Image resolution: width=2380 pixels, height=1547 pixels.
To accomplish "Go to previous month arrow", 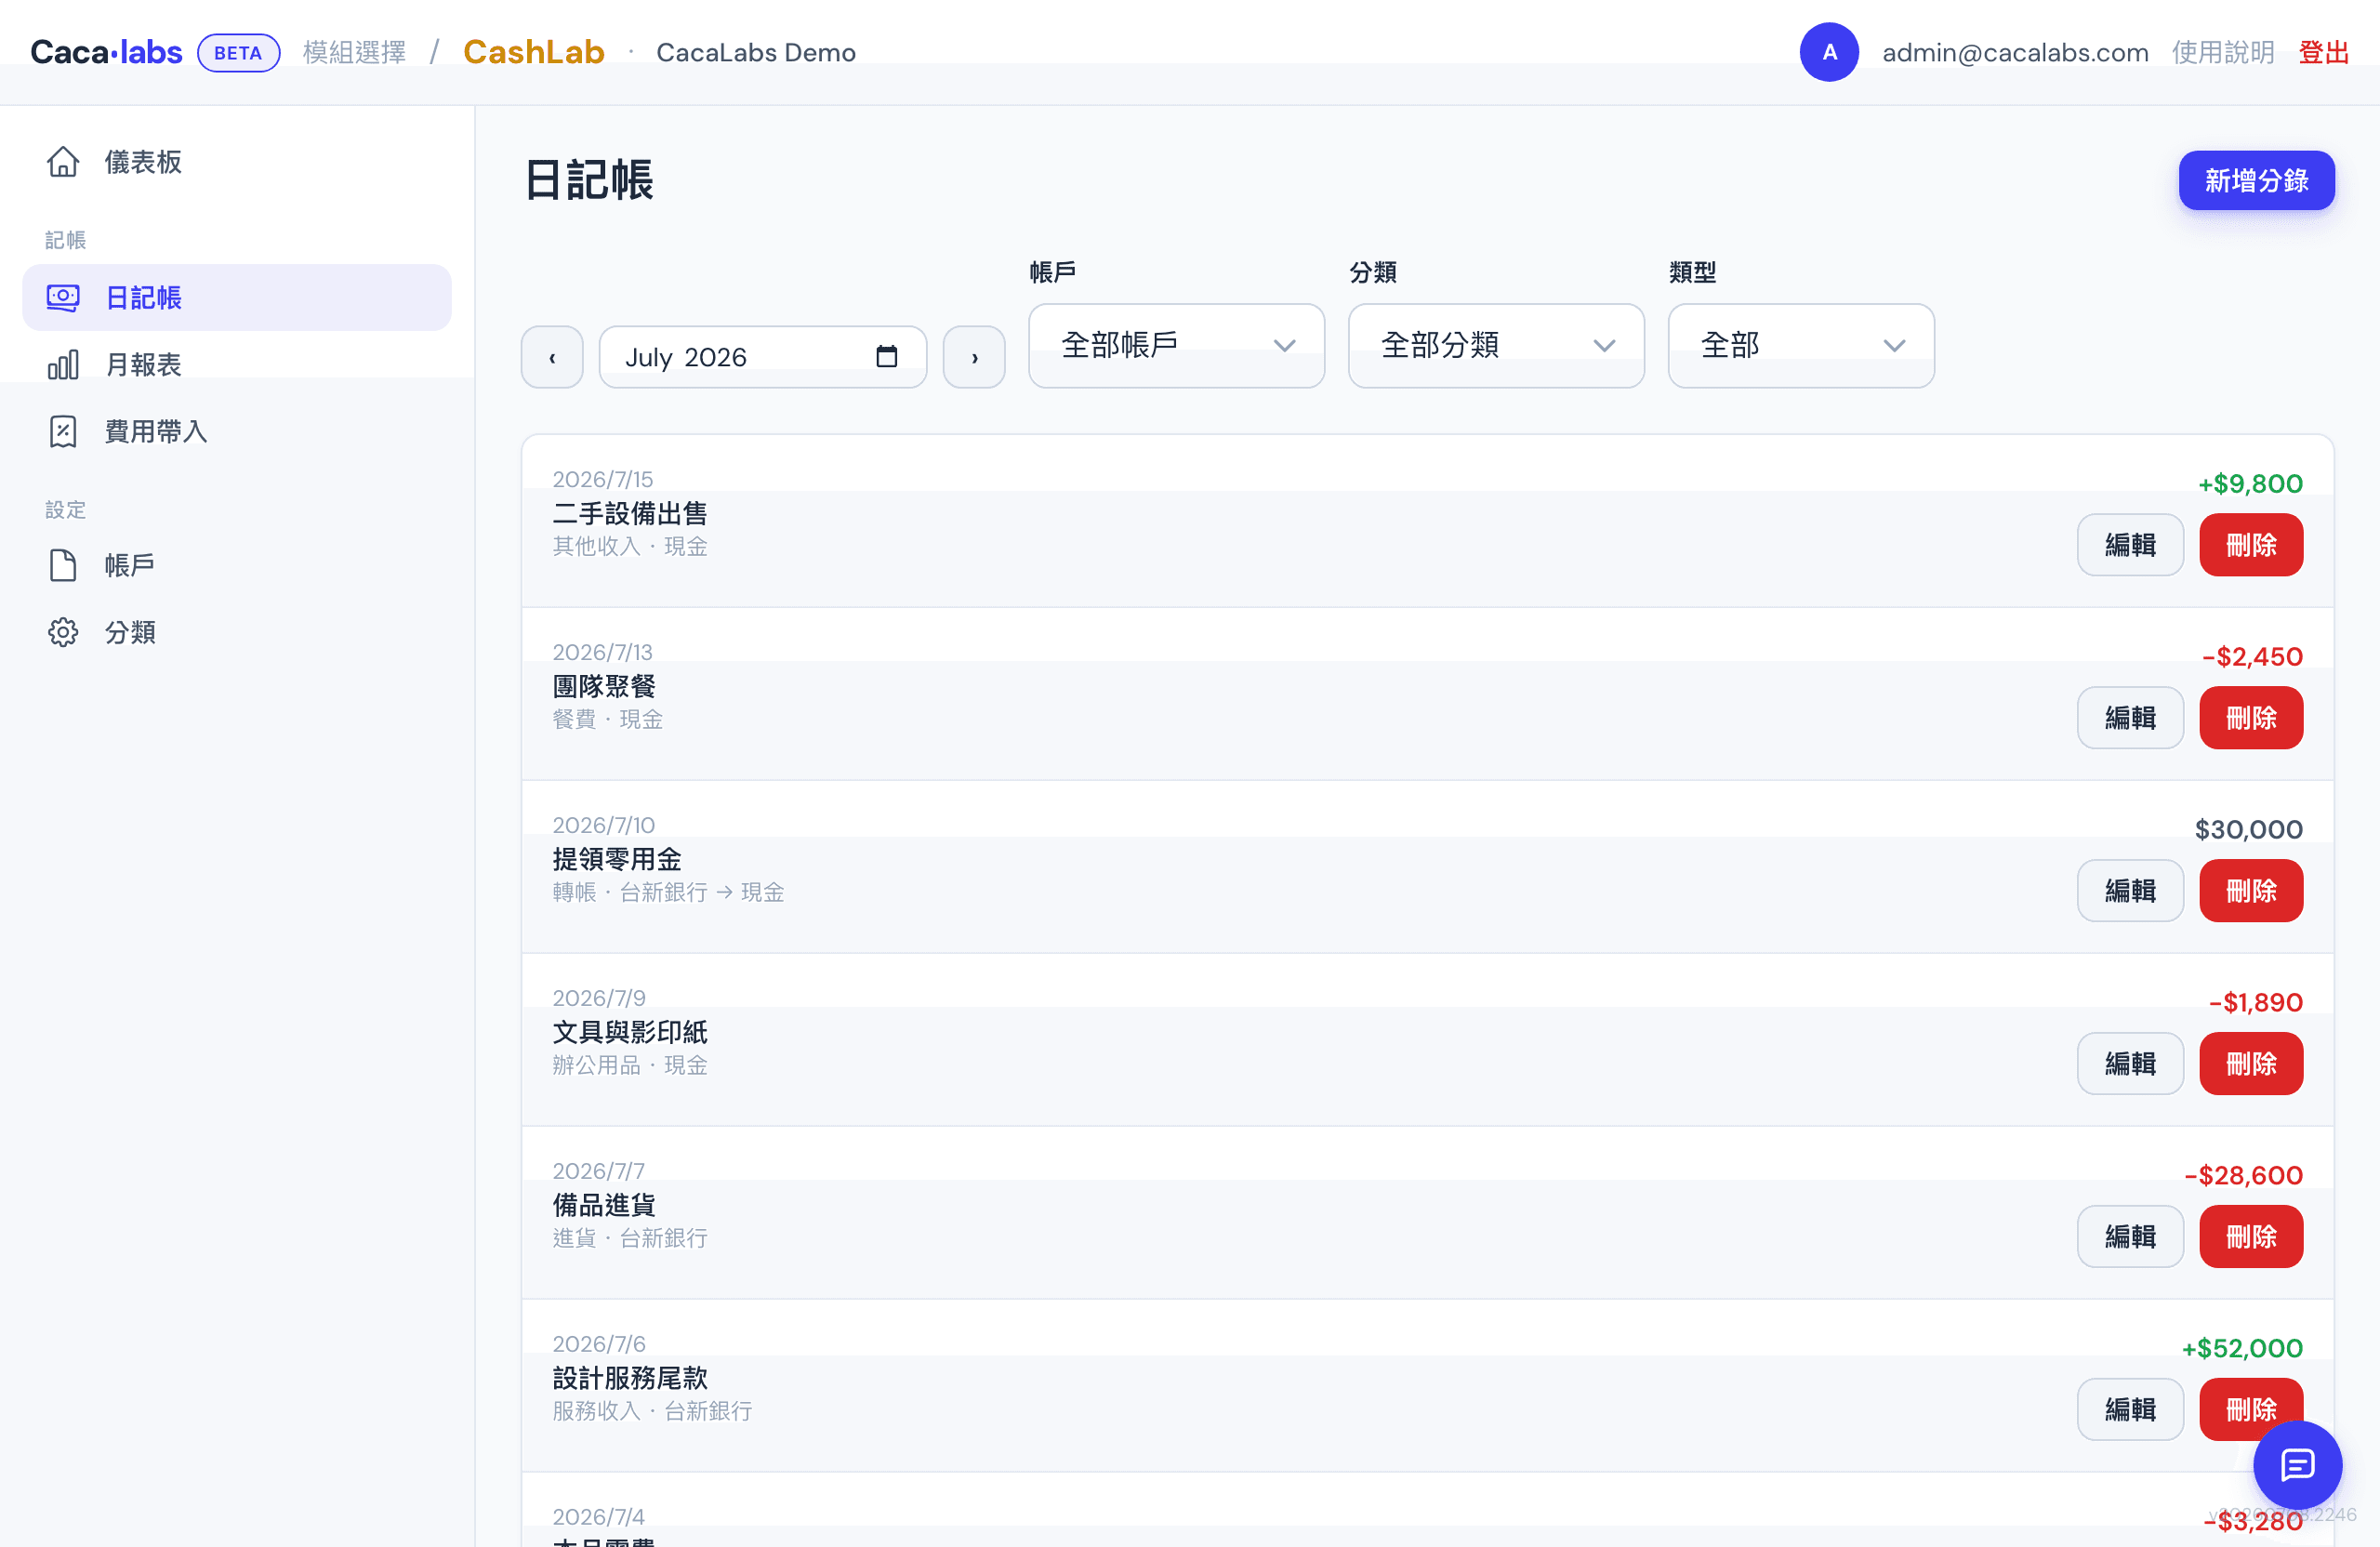I will pos(552,357).
